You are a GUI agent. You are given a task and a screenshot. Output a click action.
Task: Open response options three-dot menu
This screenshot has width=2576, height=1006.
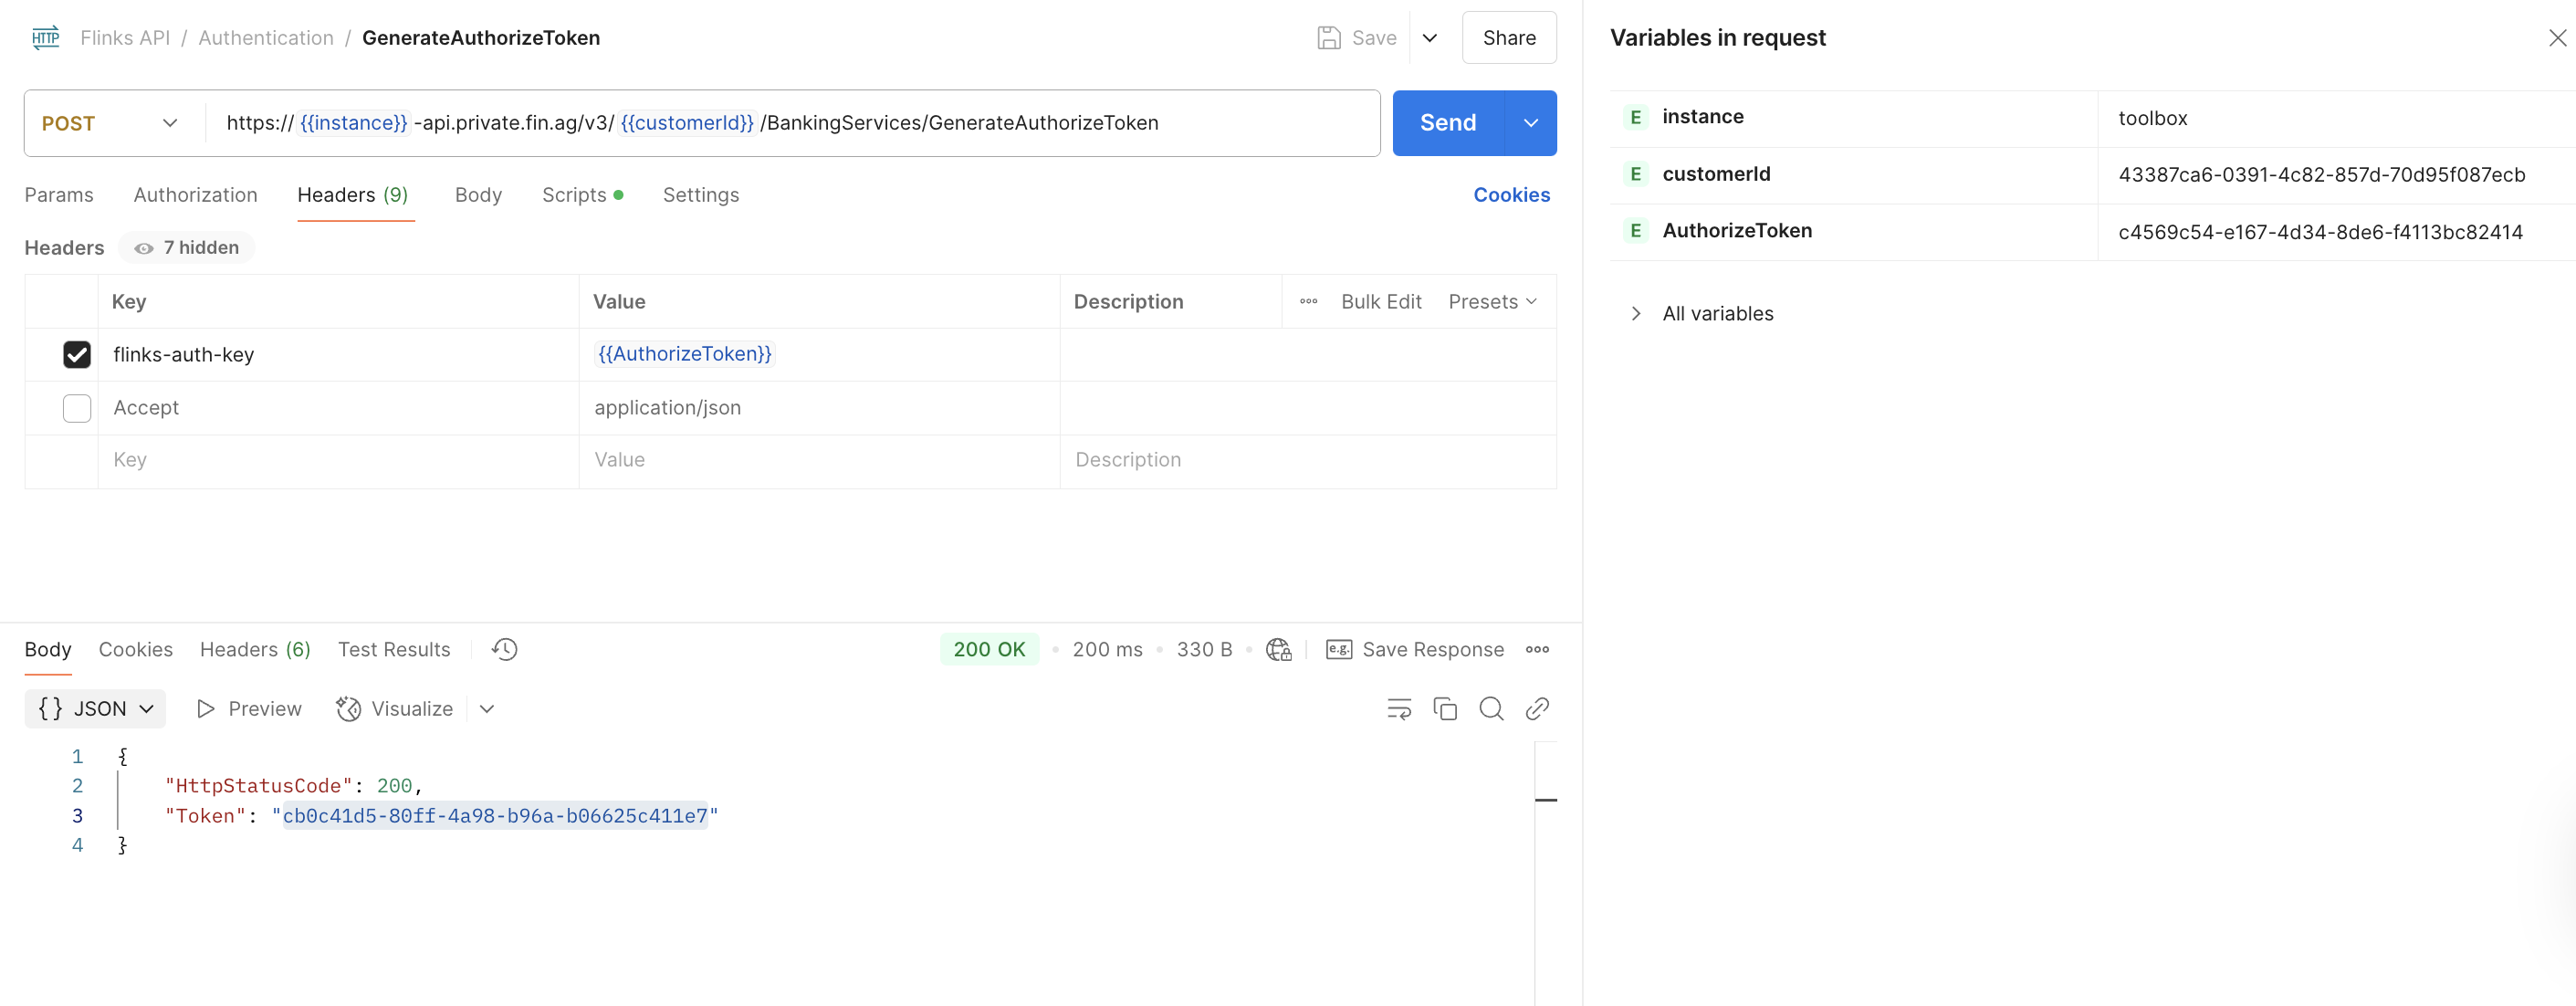[1537, 650]
